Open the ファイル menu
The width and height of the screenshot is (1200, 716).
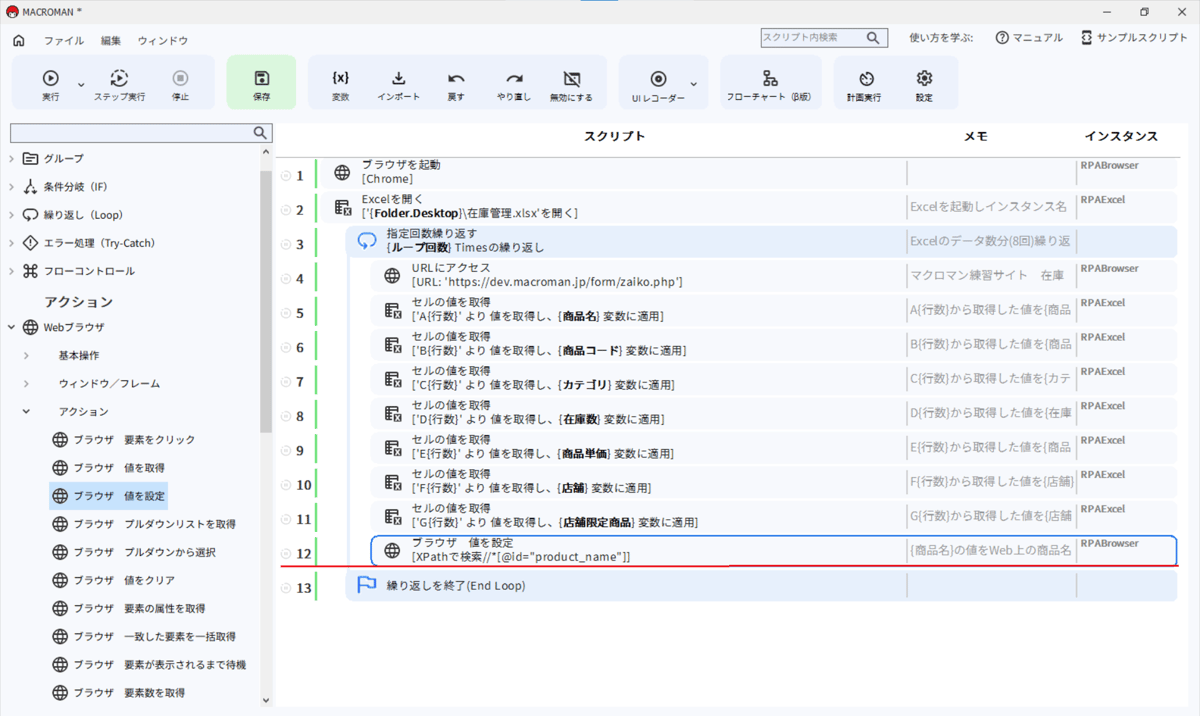point(64,41)
